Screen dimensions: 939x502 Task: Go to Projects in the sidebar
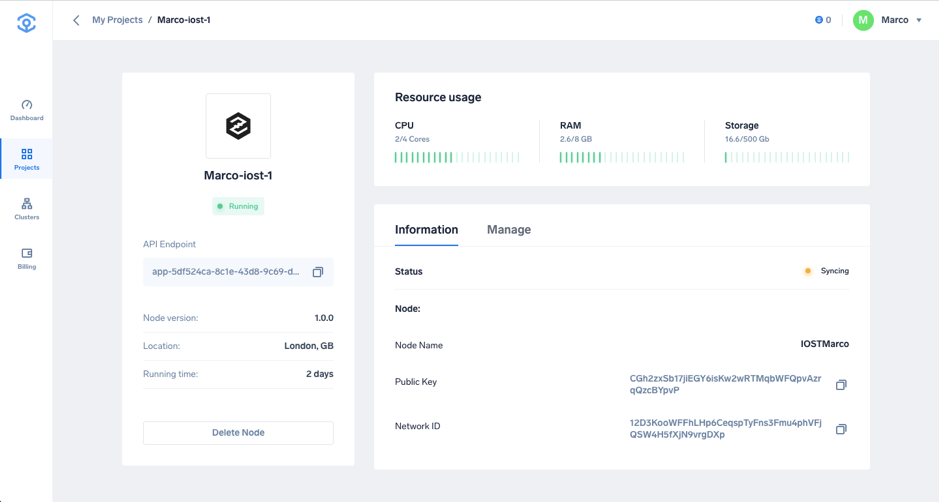[x=26, y=159]
